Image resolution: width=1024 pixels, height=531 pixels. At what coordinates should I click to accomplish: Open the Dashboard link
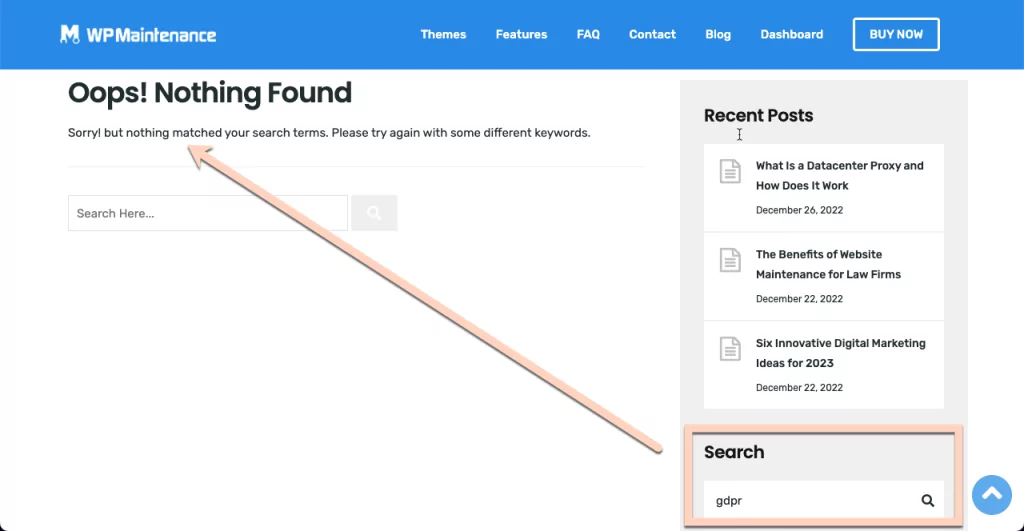[x=792, y=35]
